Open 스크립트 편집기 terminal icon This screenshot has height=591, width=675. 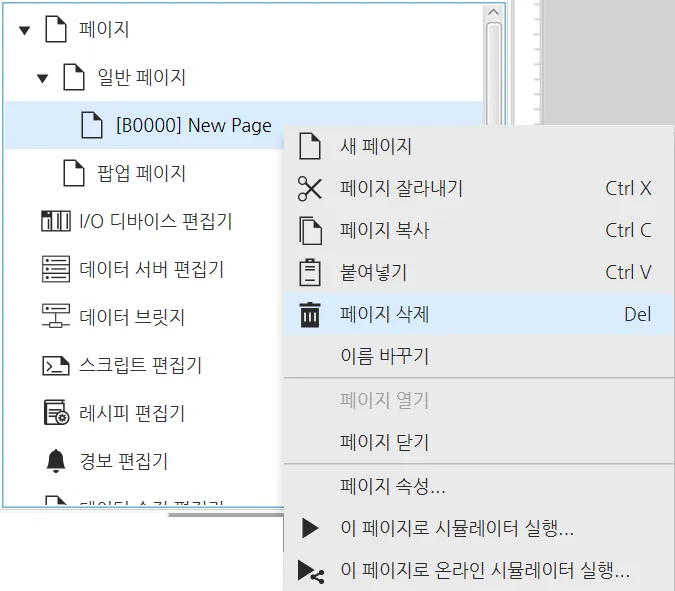point(55,365)
